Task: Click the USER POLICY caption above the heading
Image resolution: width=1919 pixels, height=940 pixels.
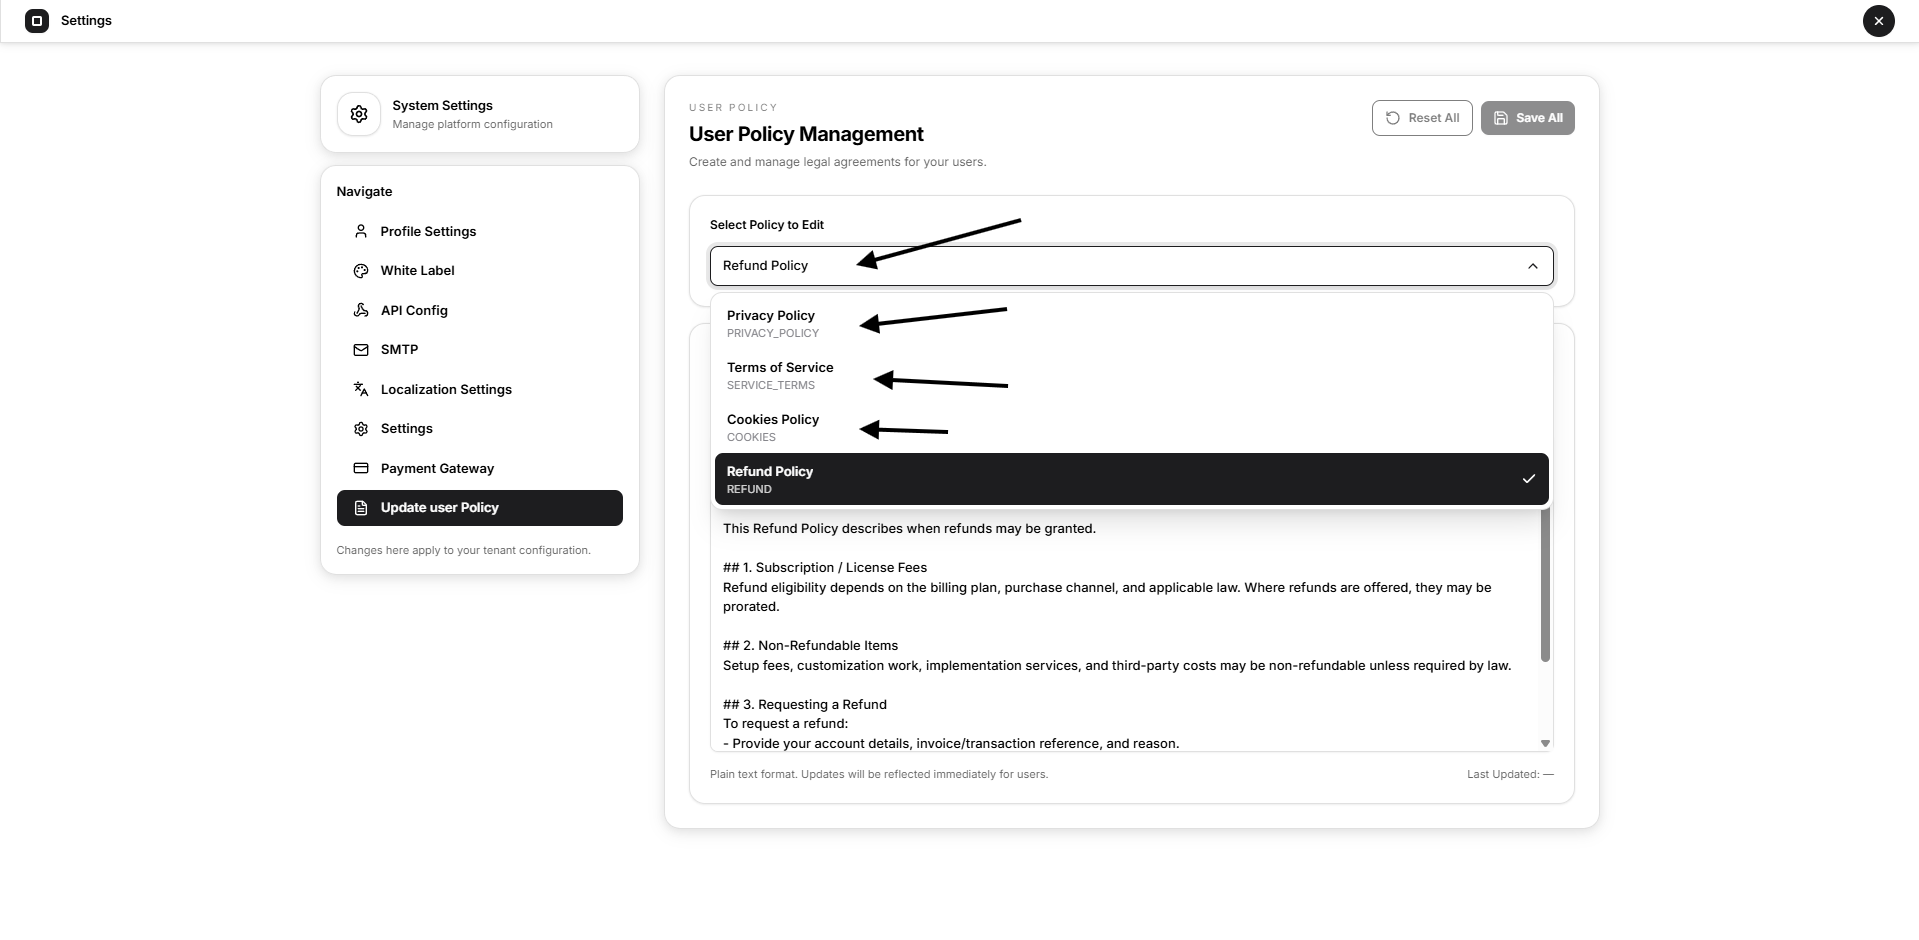Action: click(x=733, y=107)
